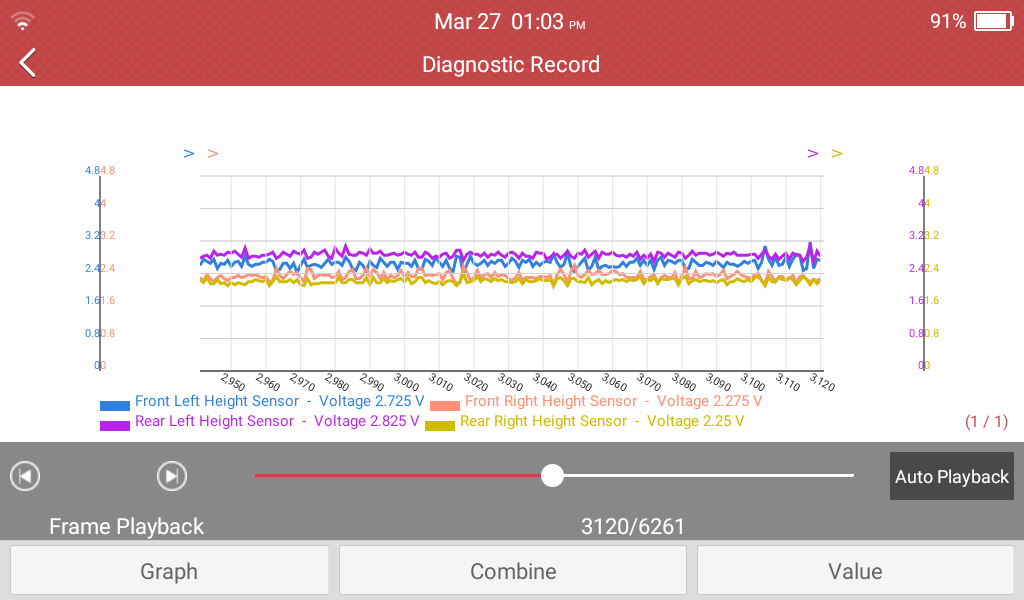1024x600 pixels.
Task: Switch to Value view
Action: tap(856, 571)
